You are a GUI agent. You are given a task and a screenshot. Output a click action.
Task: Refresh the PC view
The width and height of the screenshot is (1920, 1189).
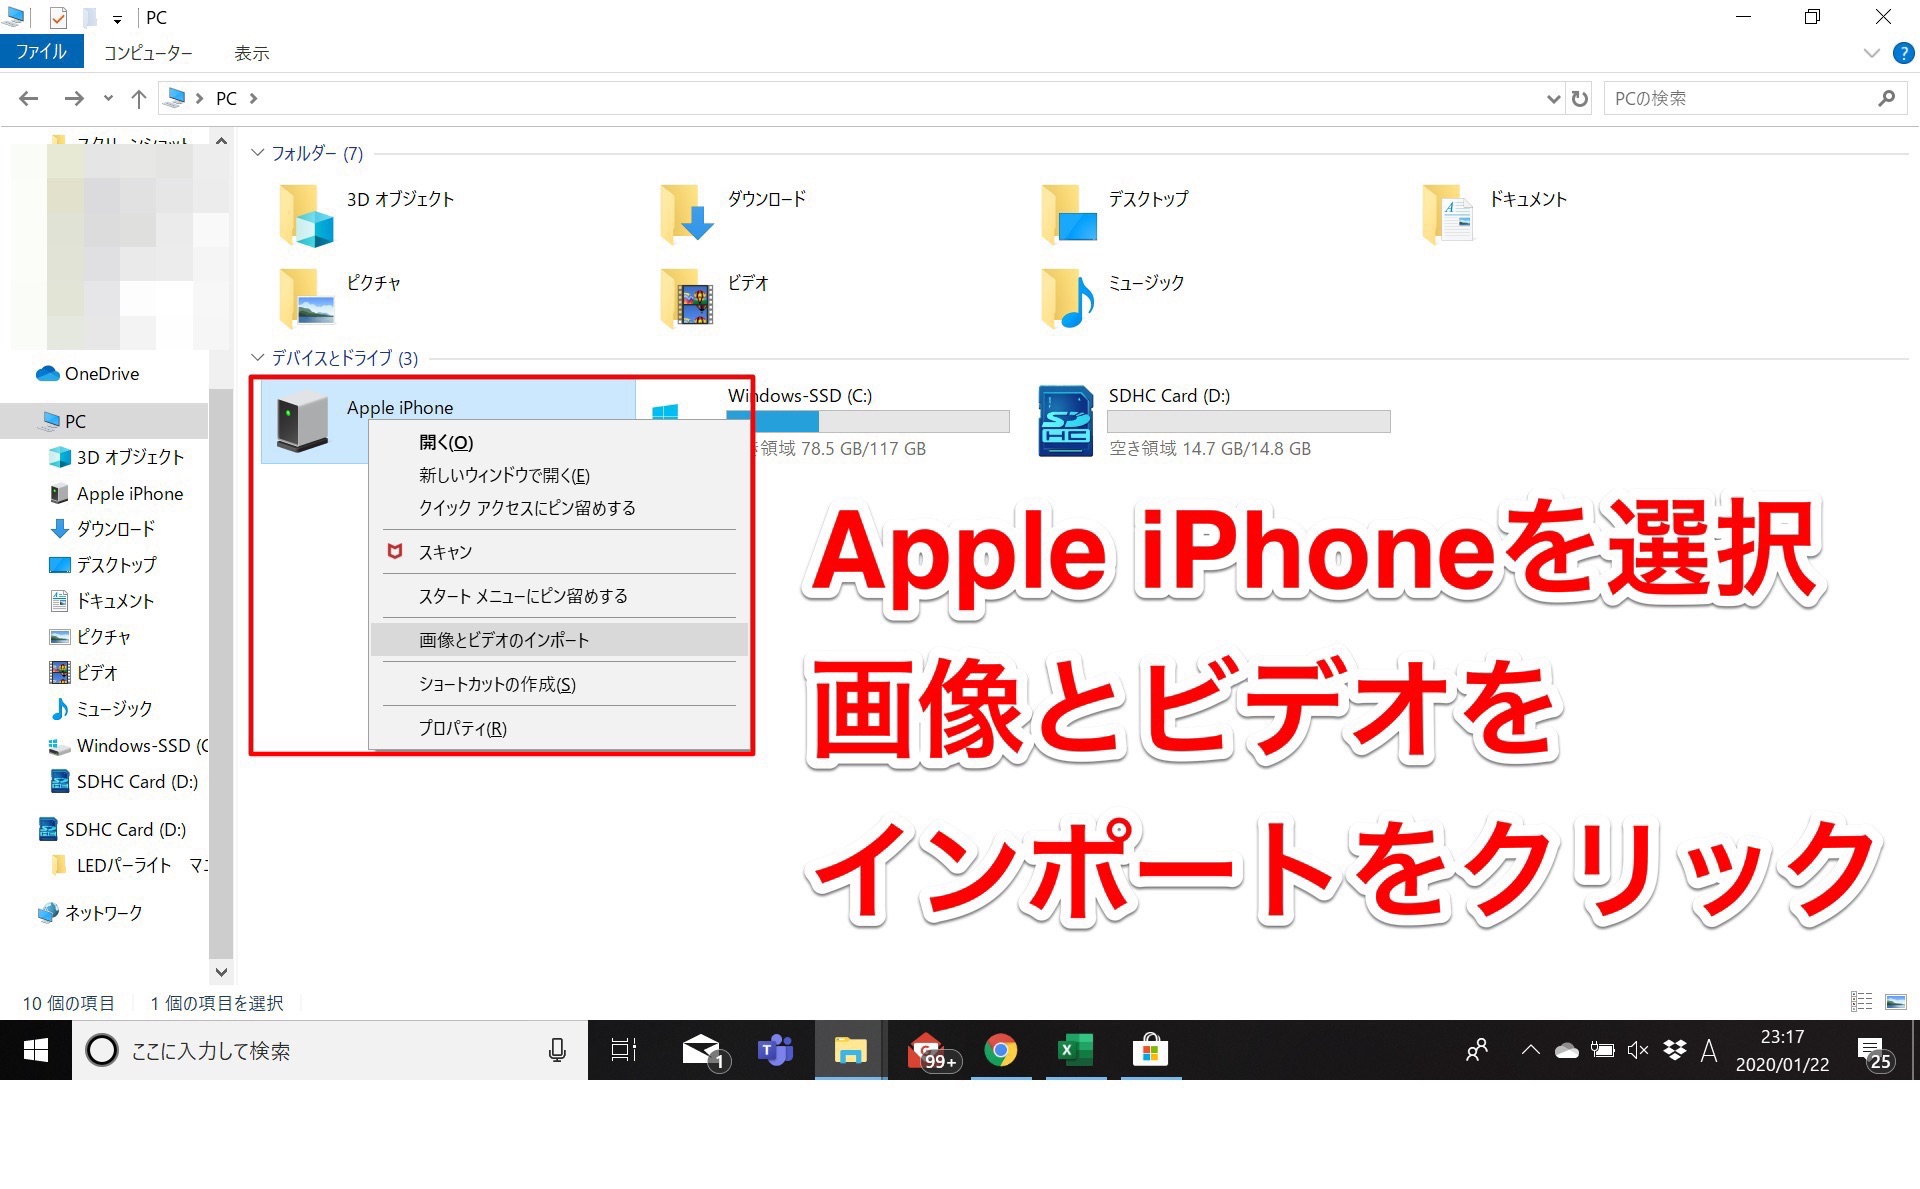coord(1580,98)
